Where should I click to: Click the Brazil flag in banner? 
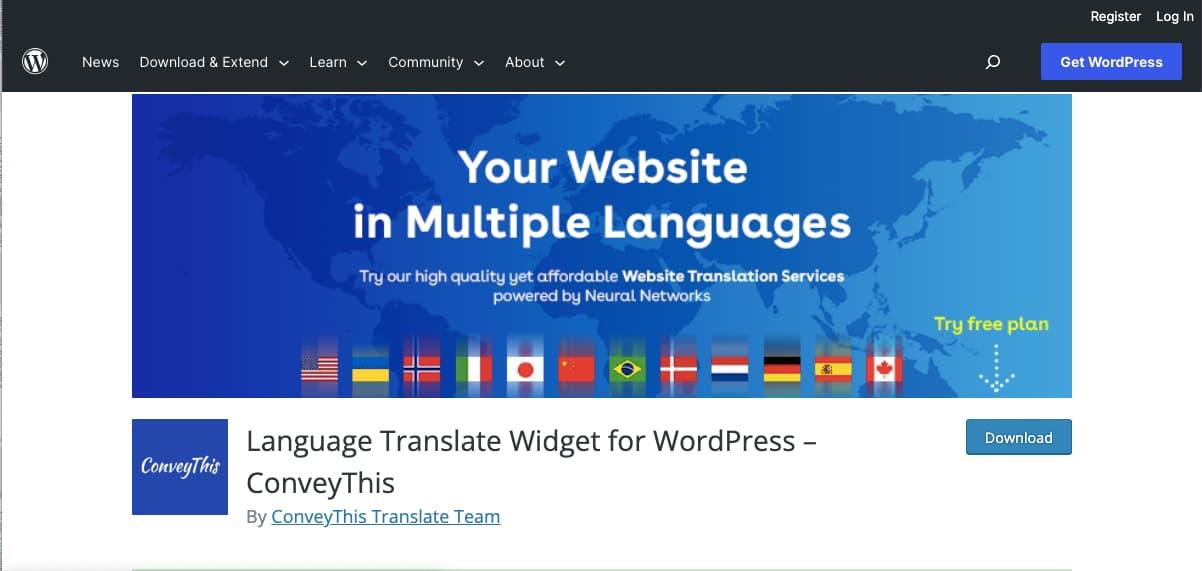click(x=628, y=370)
